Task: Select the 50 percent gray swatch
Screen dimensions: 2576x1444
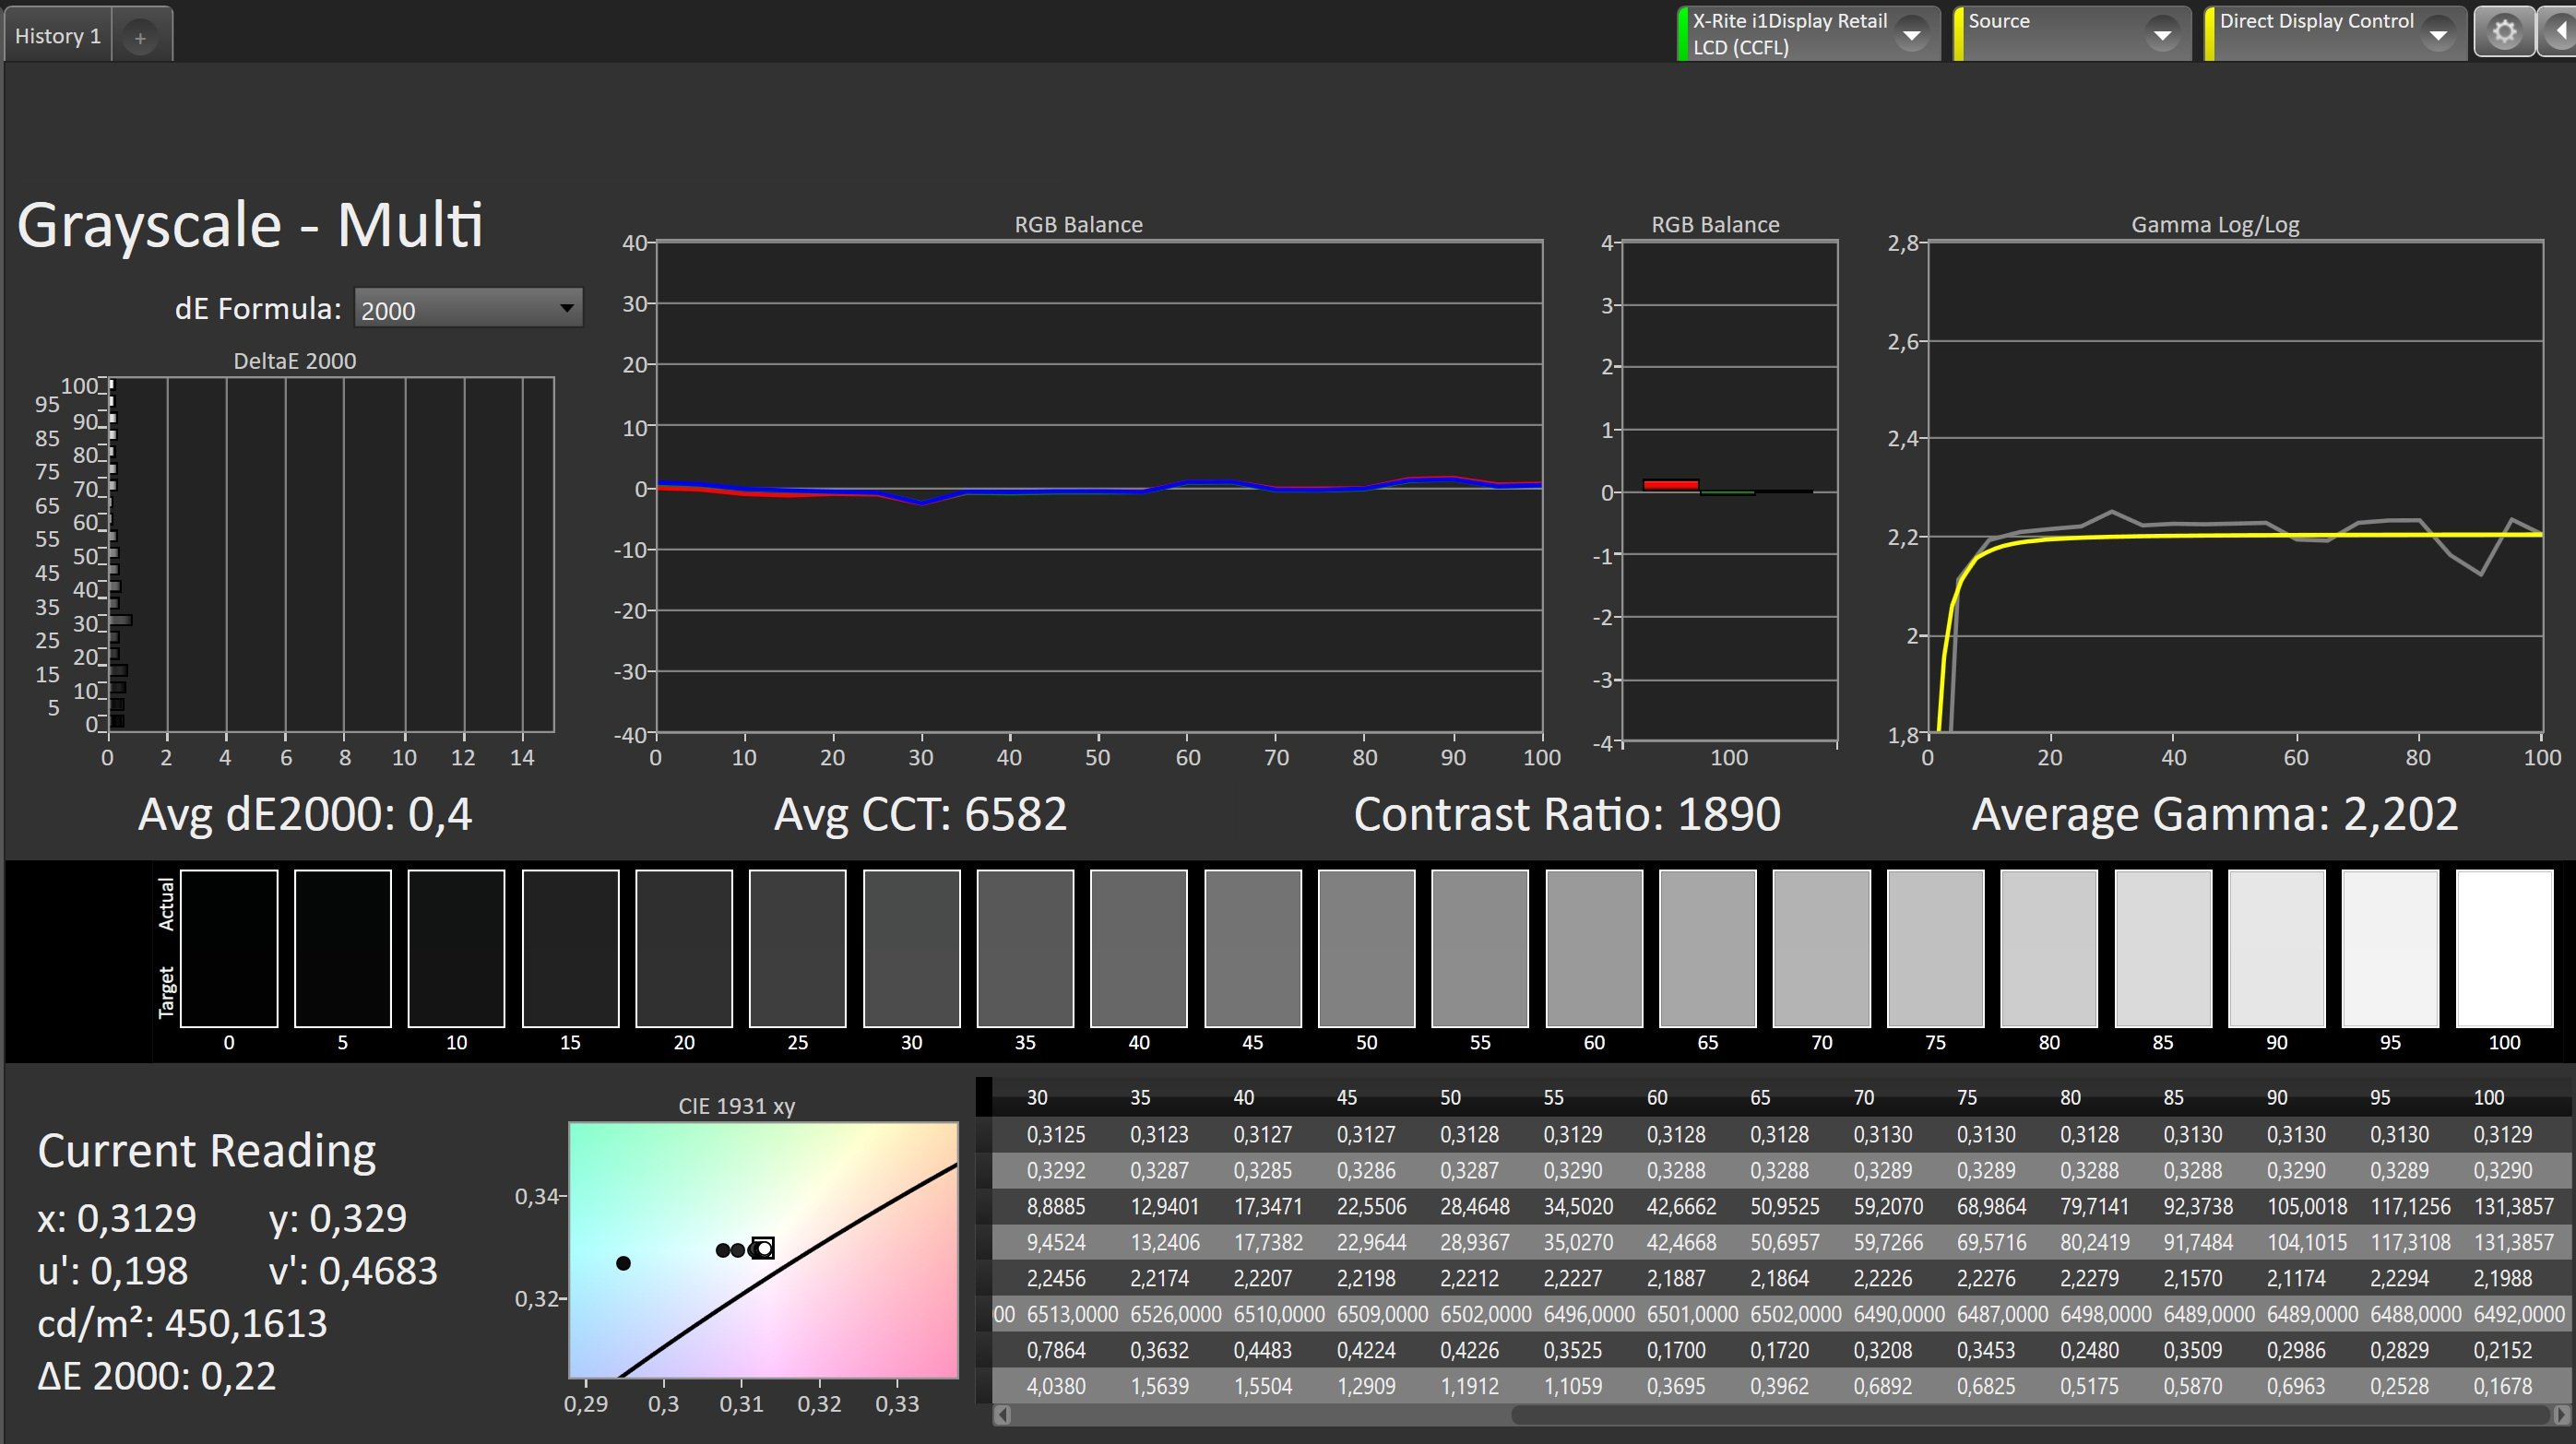Action: pos(1366,947)
